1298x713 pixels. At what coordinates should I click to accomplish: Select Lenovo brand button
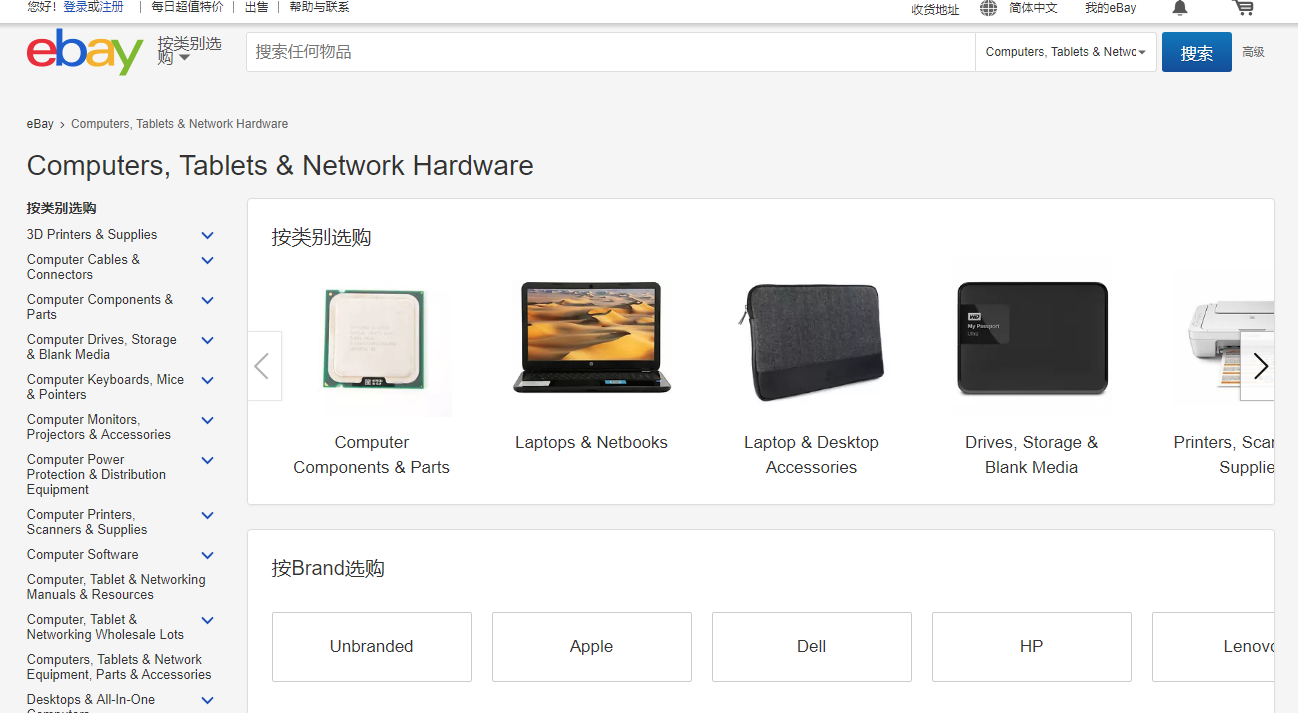pos(1213,647)
